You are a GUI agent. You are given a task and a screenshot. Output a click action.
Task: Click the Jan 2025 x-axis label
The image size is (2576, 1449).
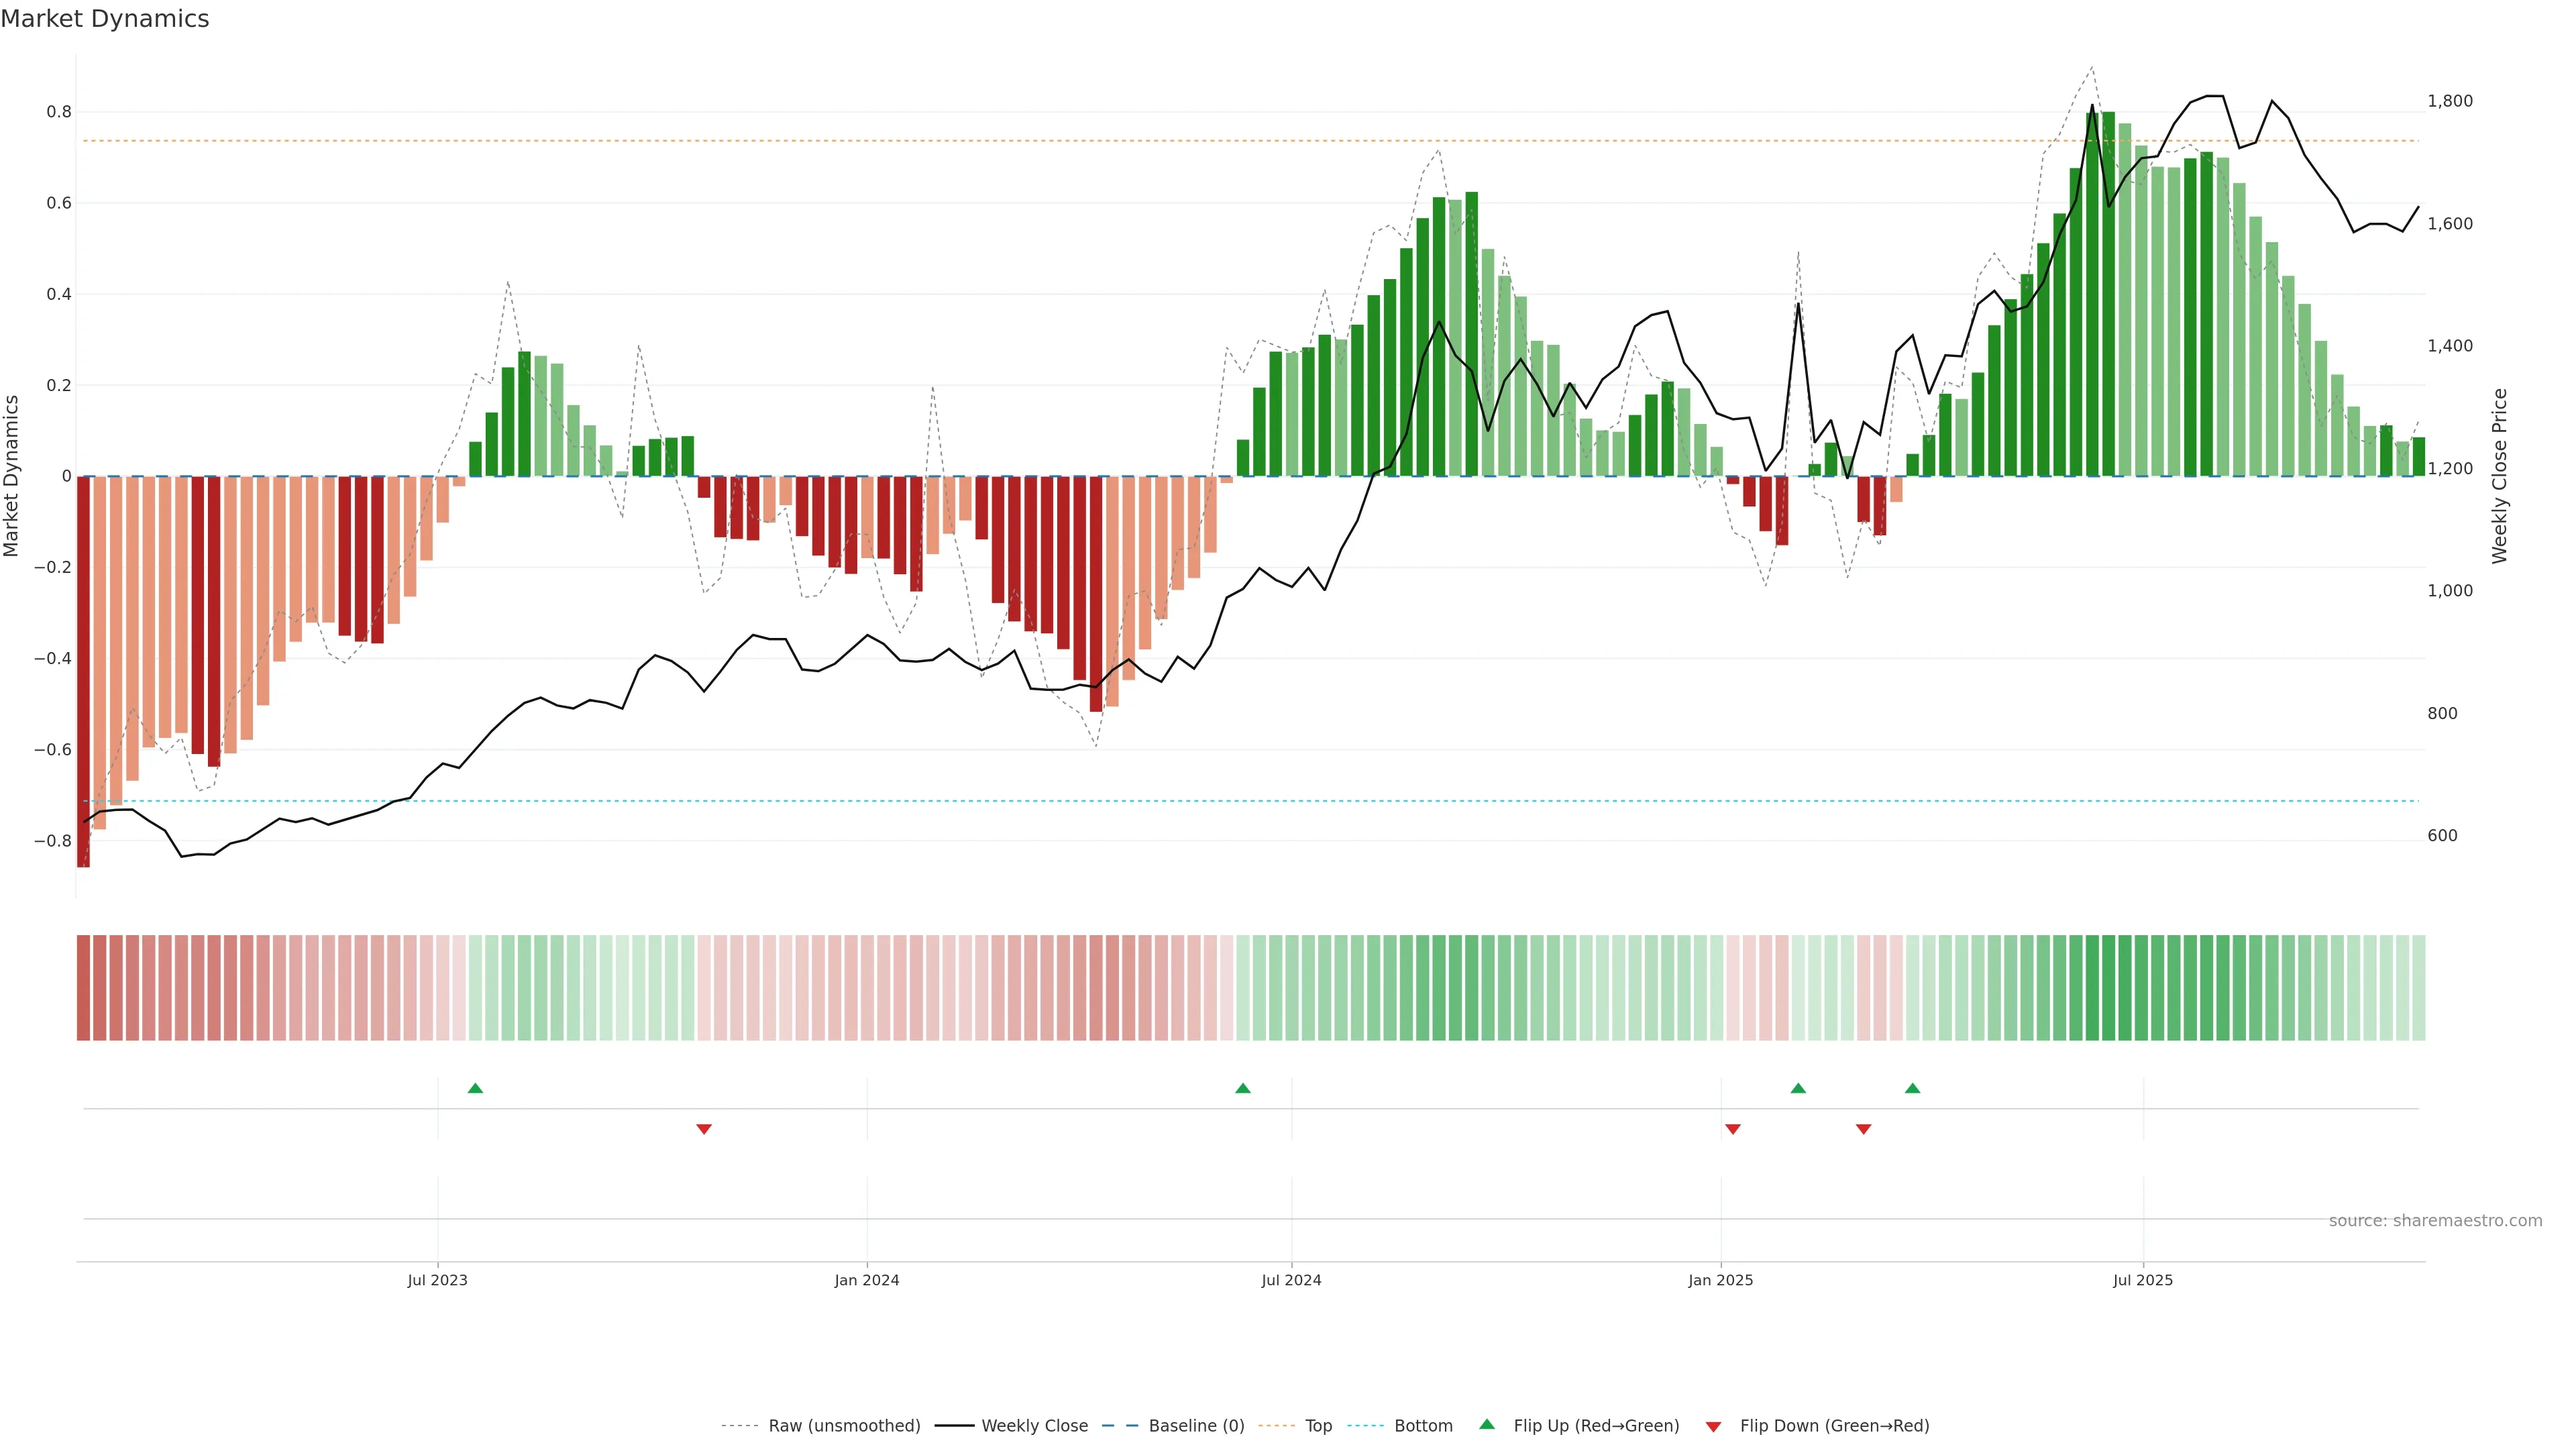pos(1720,1280)
